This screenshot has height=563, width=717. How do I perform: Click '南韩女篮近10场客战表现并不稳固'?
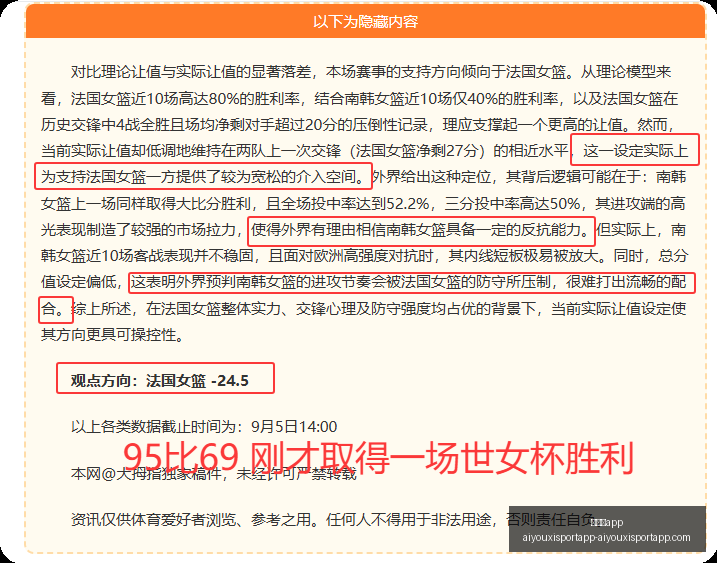(x=147, y=255)
